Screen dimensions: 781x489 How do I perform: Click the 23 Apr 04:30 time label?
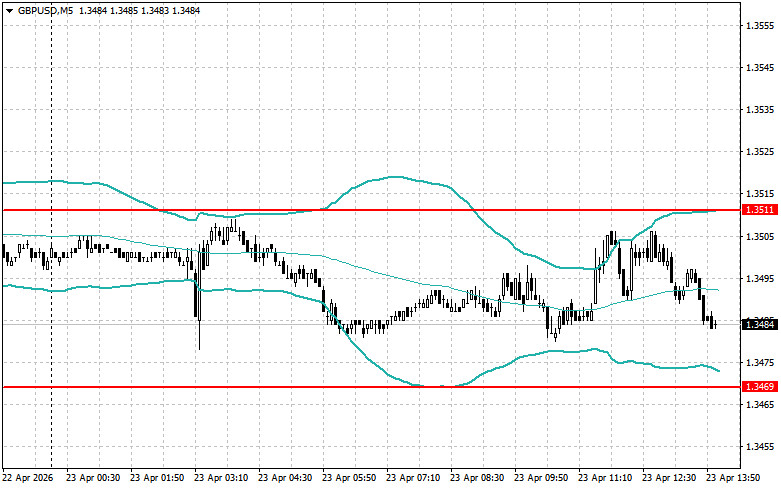pos(285,478)
